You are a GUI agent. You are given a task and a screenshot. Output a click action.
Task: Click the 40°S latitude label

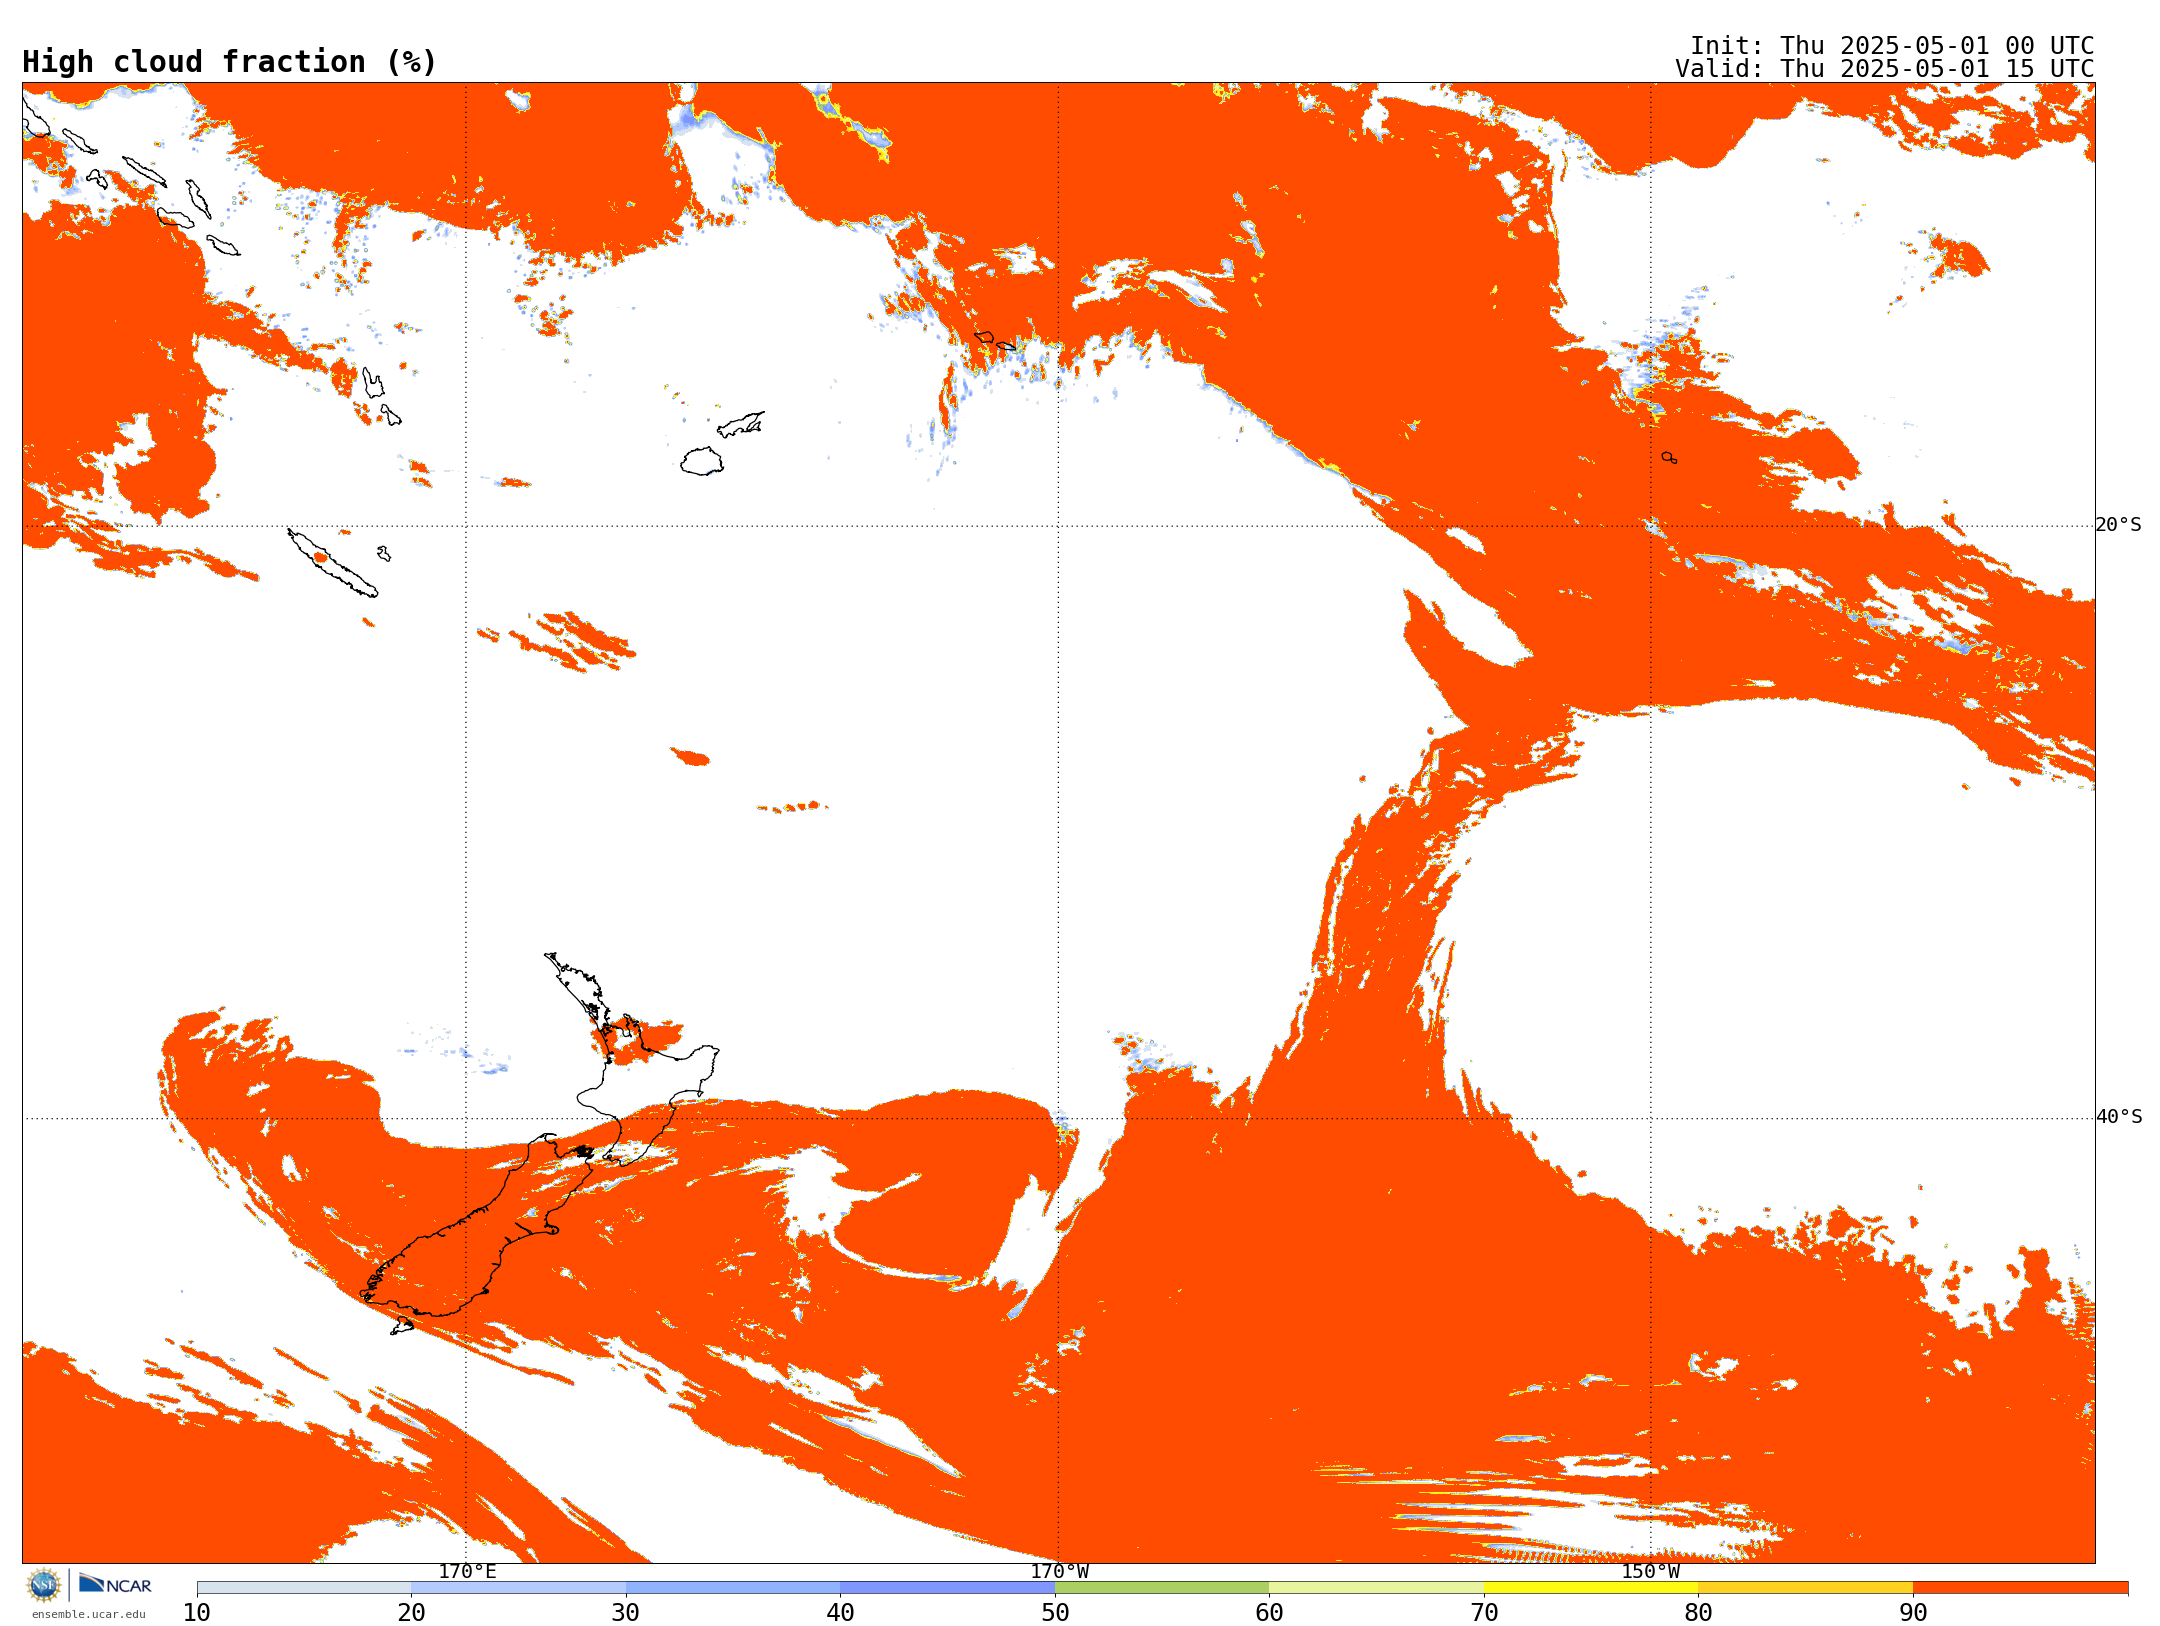pos(2119,1117)
